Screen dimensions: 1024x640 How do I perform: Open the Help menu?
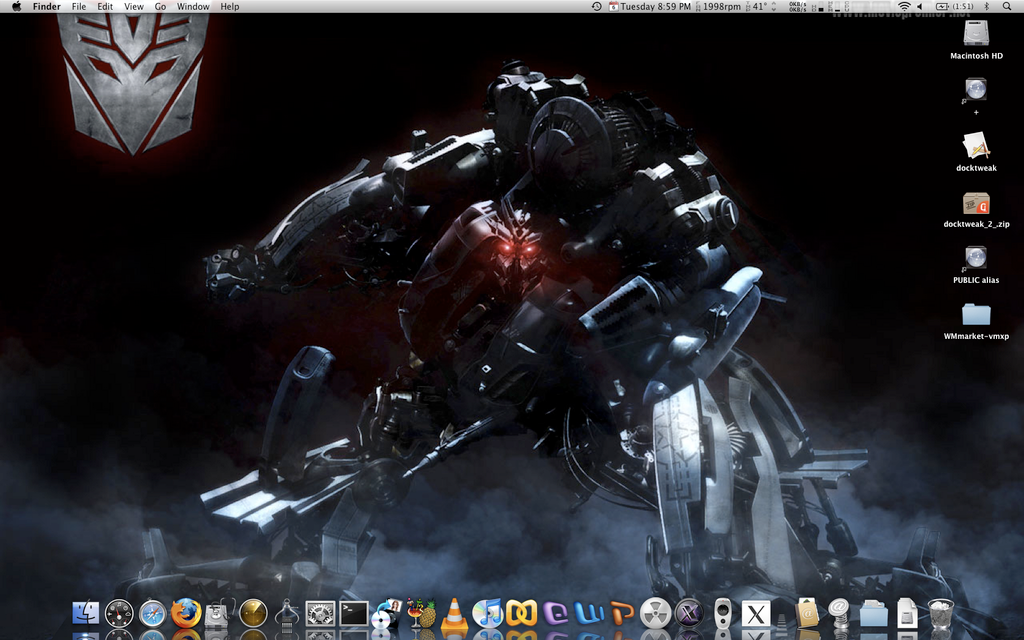pyautogui.click(x=230, y=7)
